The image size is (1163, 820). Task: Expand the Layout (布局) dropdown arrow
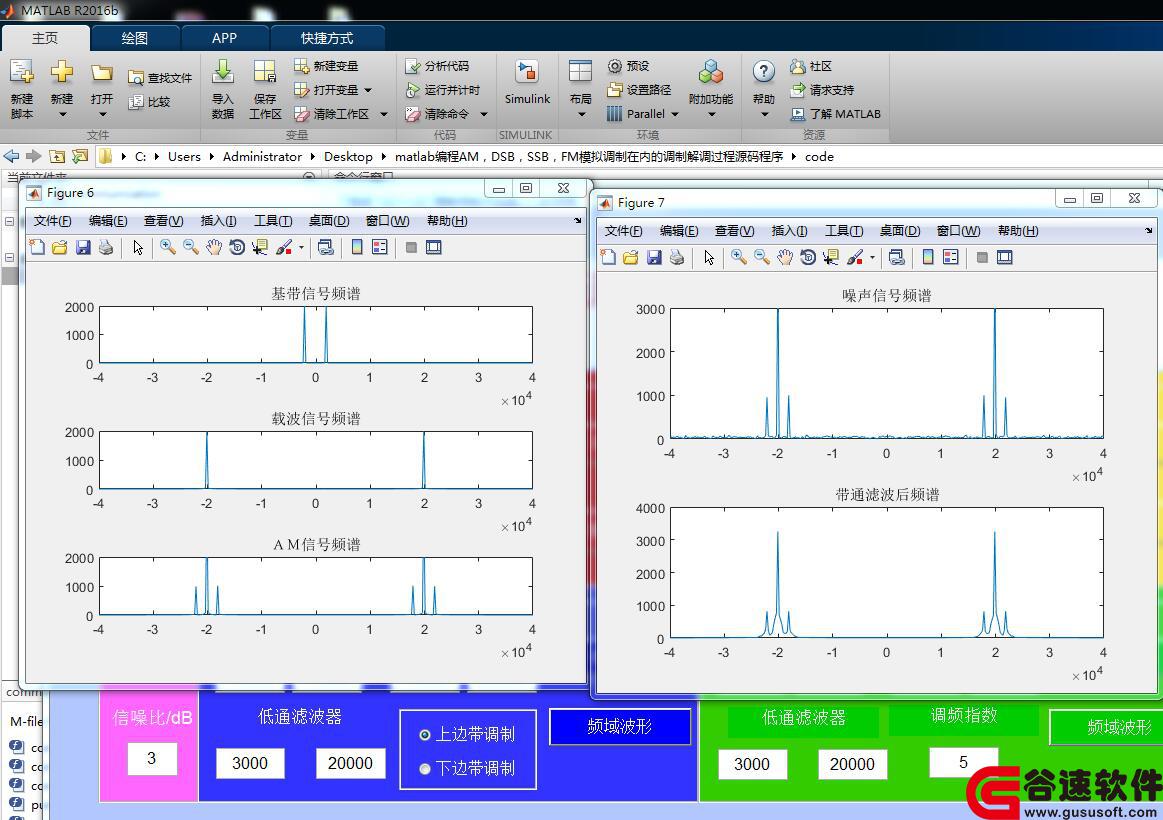[582, 114]
